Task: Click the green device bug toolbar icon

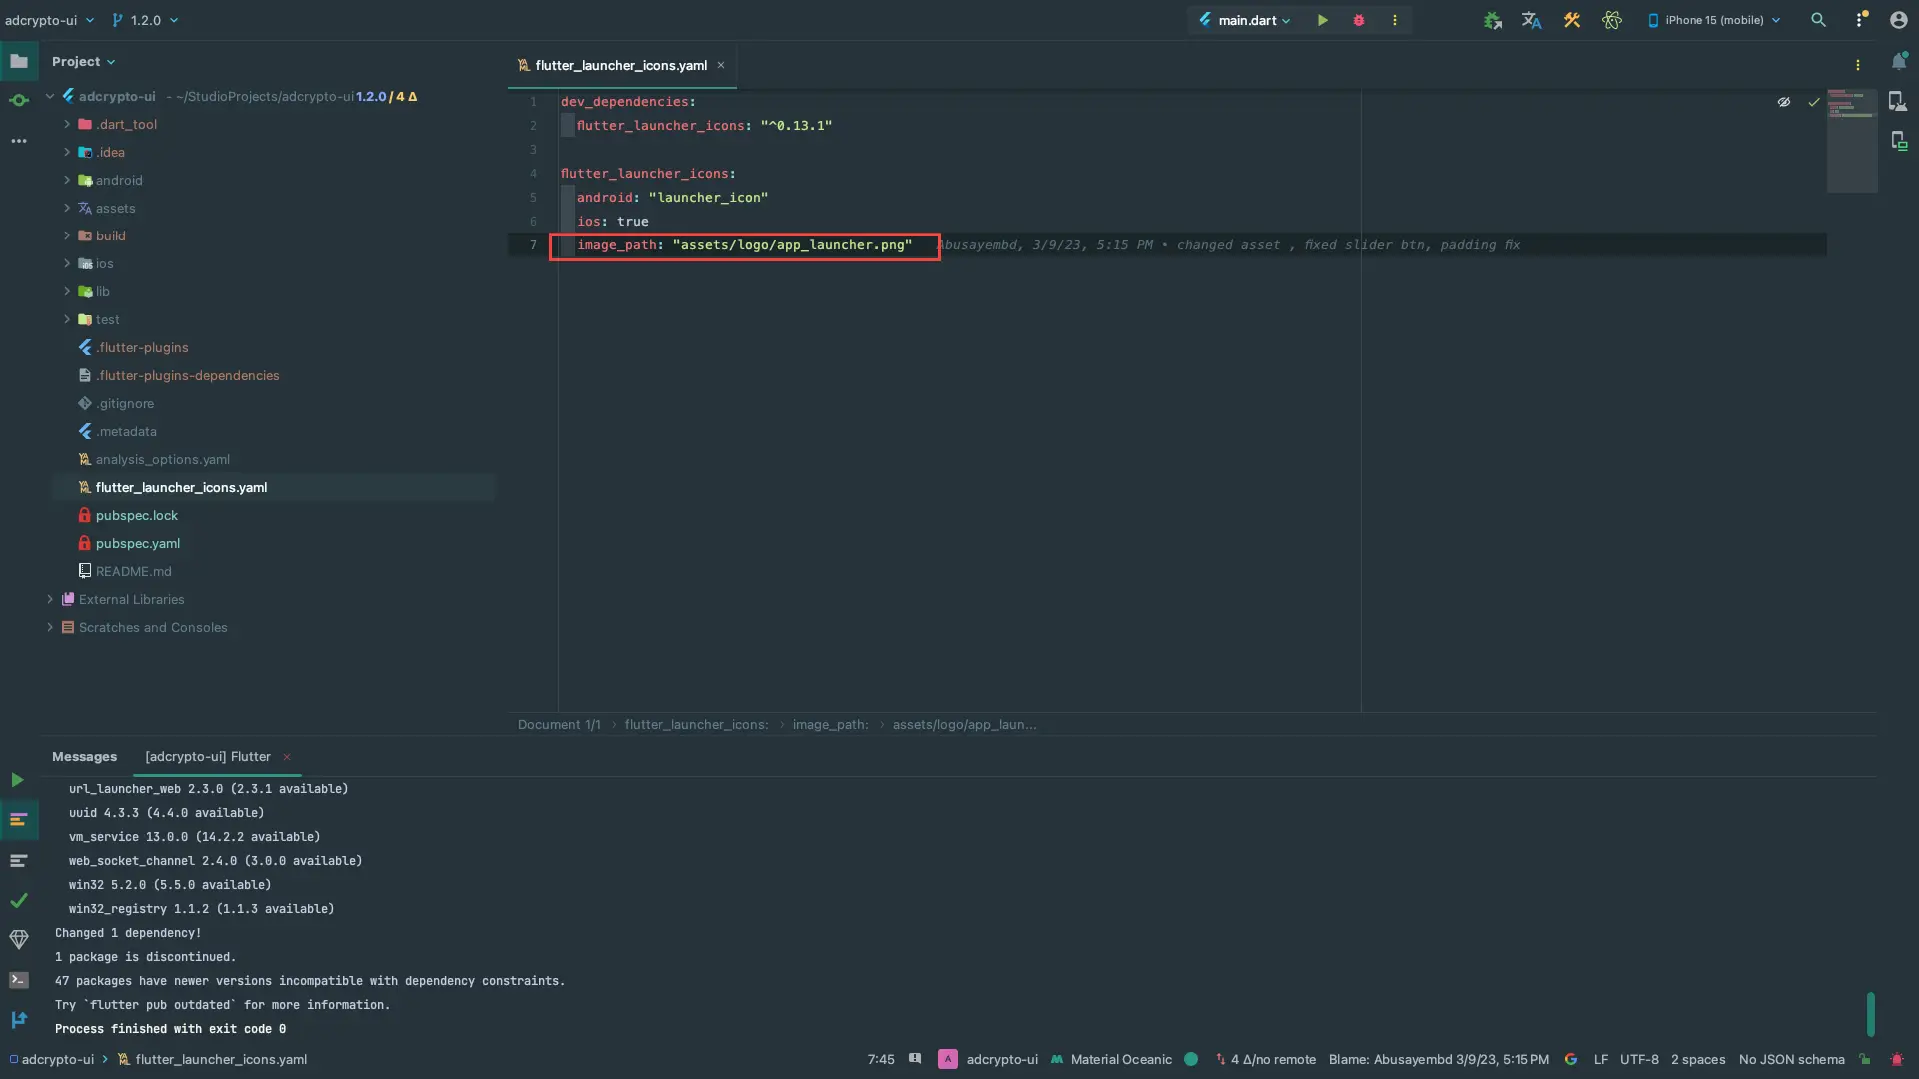Action: click(x=1492, y=20)
